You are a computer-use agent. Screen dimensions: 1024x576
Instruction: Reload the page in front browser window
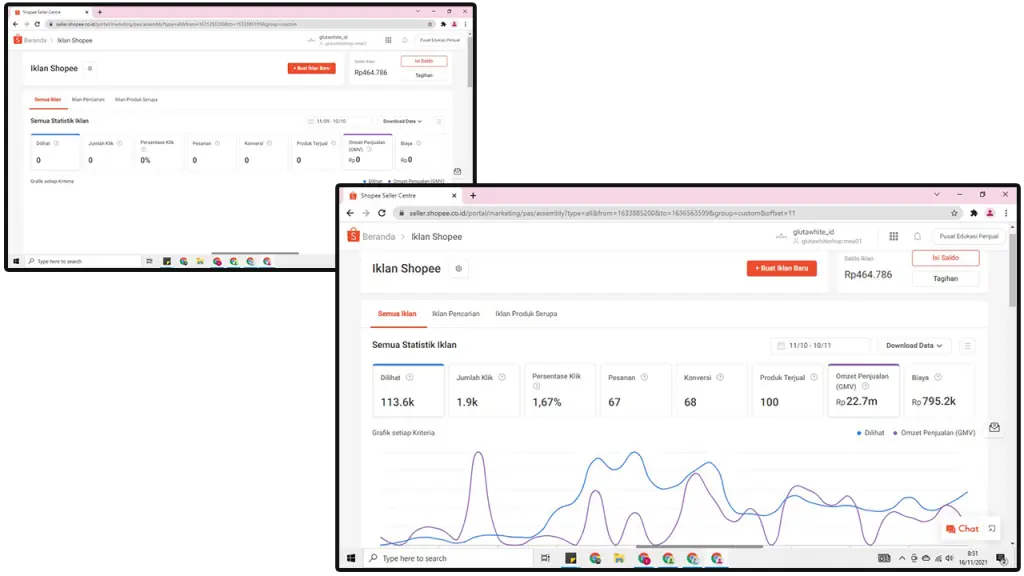pyautogui.click(x=381, y=213)
